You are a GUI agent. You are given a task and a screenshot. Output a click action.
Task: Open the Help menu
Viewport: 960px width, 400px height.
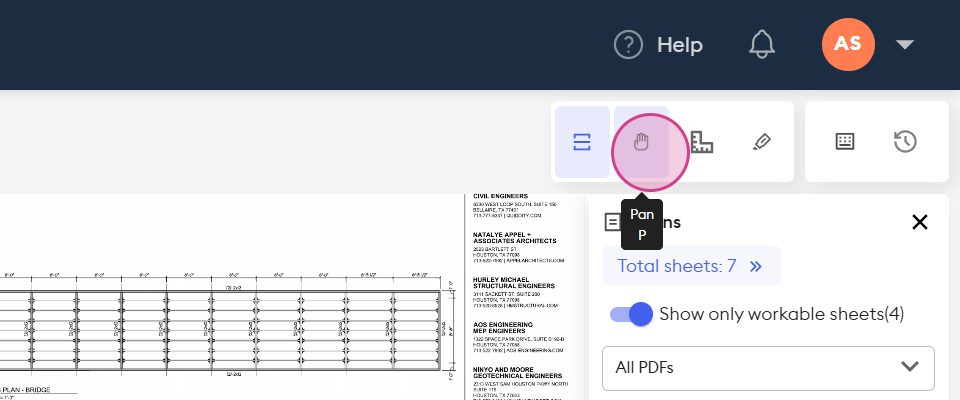[658, 45]
